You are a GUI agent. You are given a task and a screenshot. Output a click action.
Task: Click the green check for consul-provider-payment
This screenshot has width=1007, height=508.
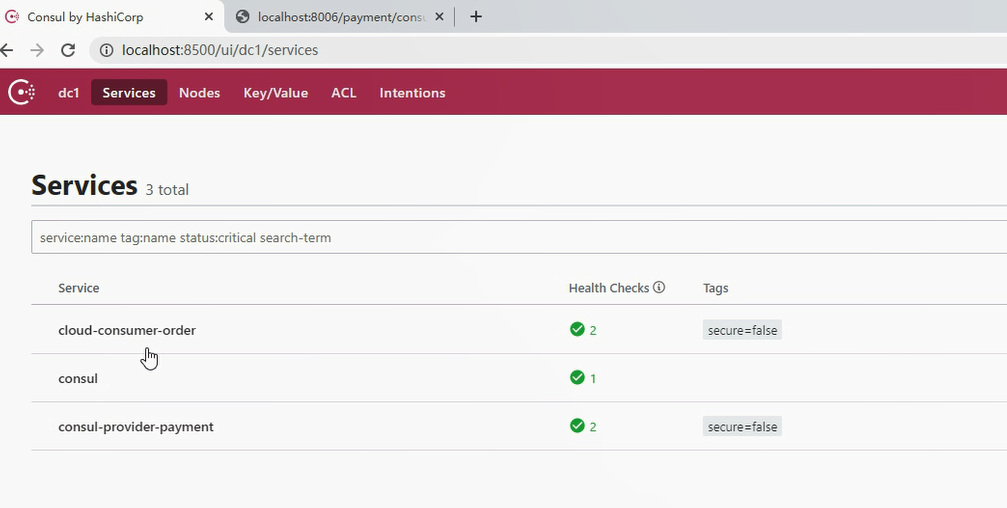pyautogui.click(x=577, y=425)
